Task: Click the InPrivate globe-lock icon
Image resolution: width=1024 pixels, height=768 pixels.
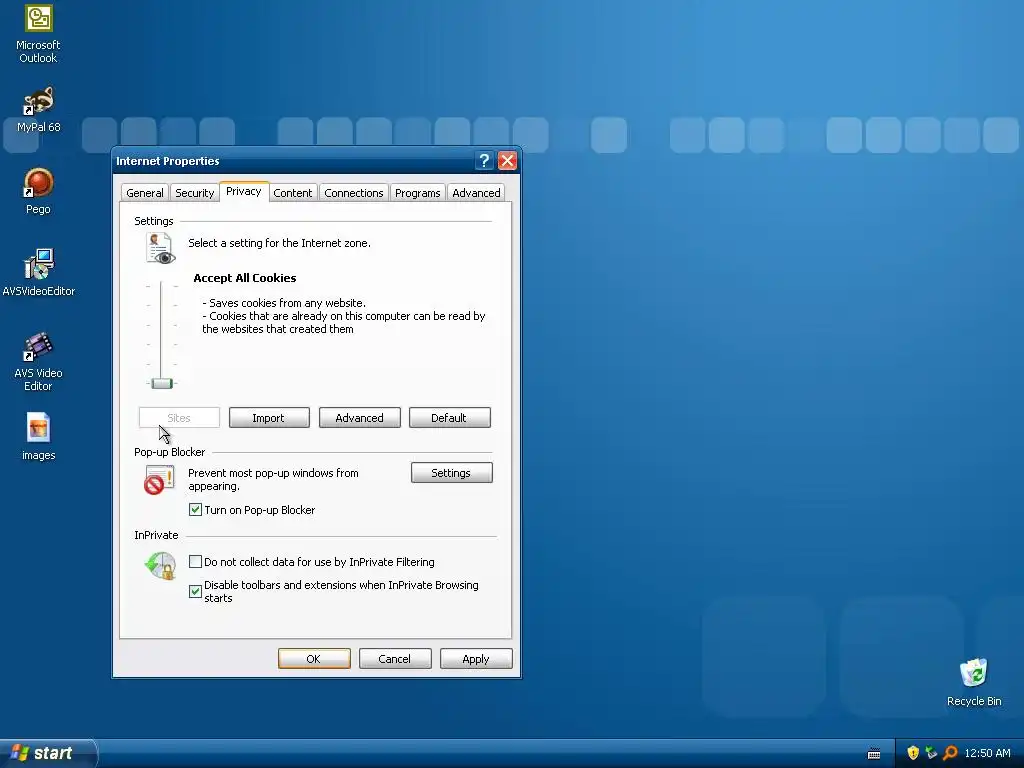Action: [x=160, y=566]
